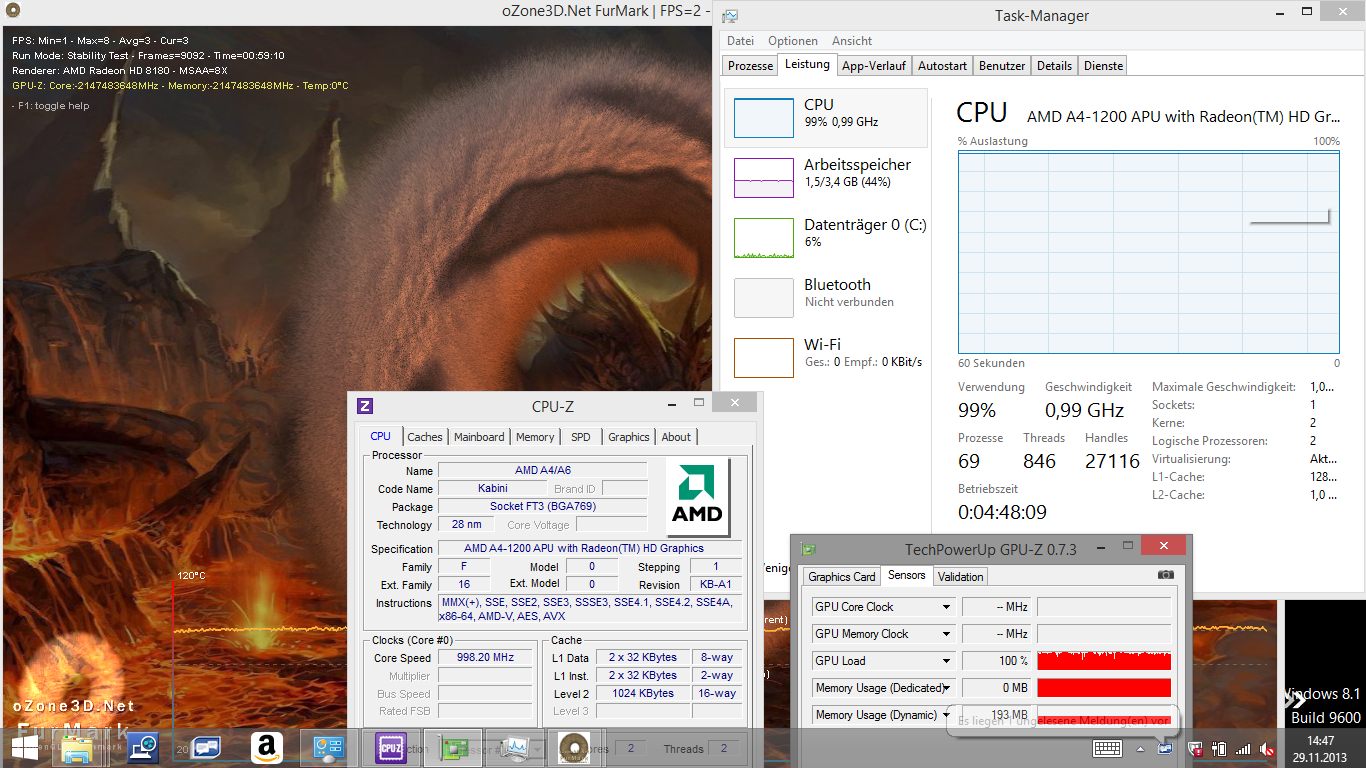Click the AMD logo in CPU-Z
Screen dimensions: 1366x768
coord(698,497)
